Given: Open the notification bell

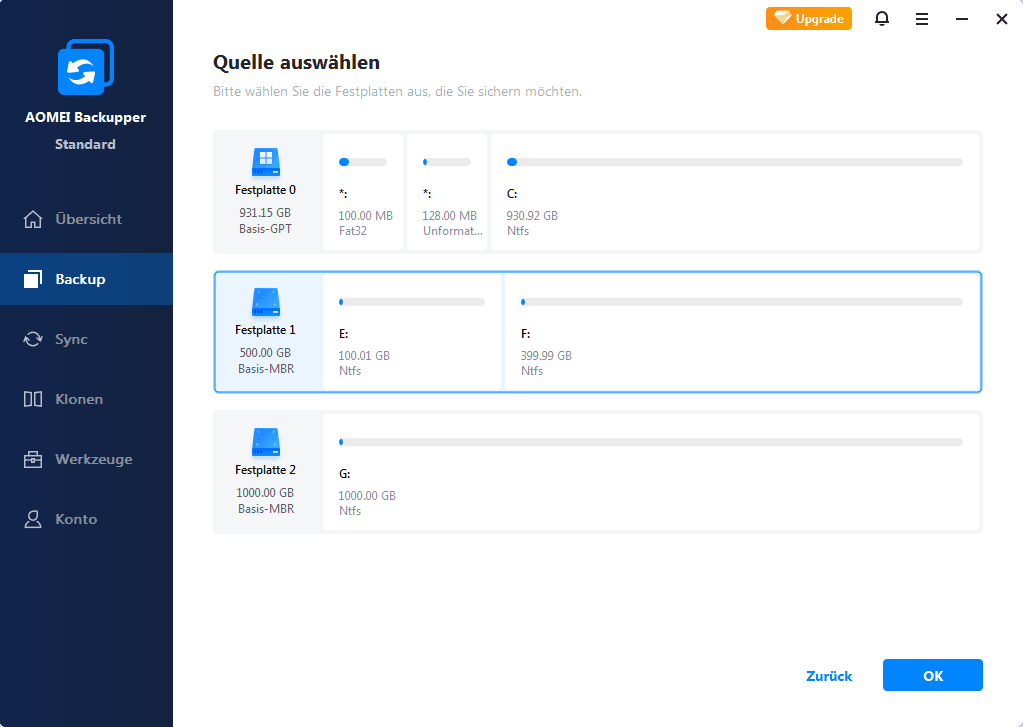Looking at the screenshot, I should (882, 19).
